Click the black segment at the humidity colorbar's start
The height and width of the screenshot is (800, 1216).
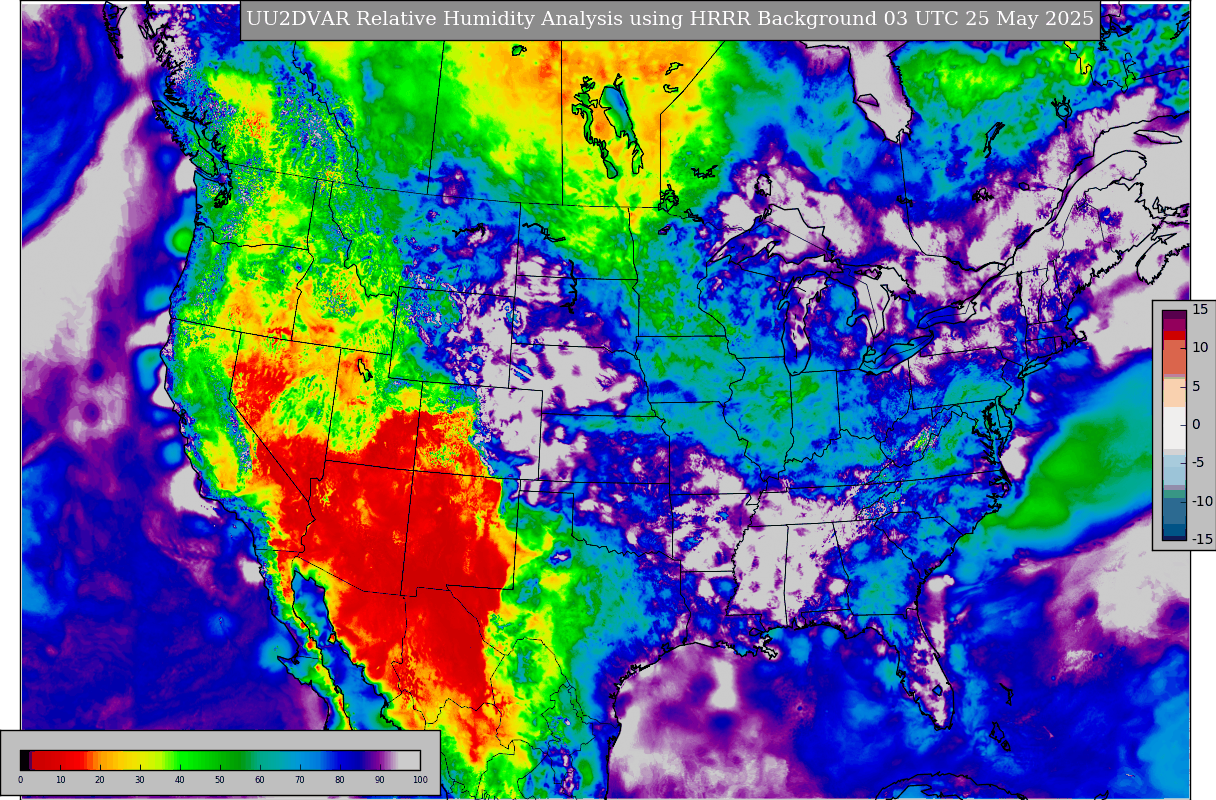[25, 760]
